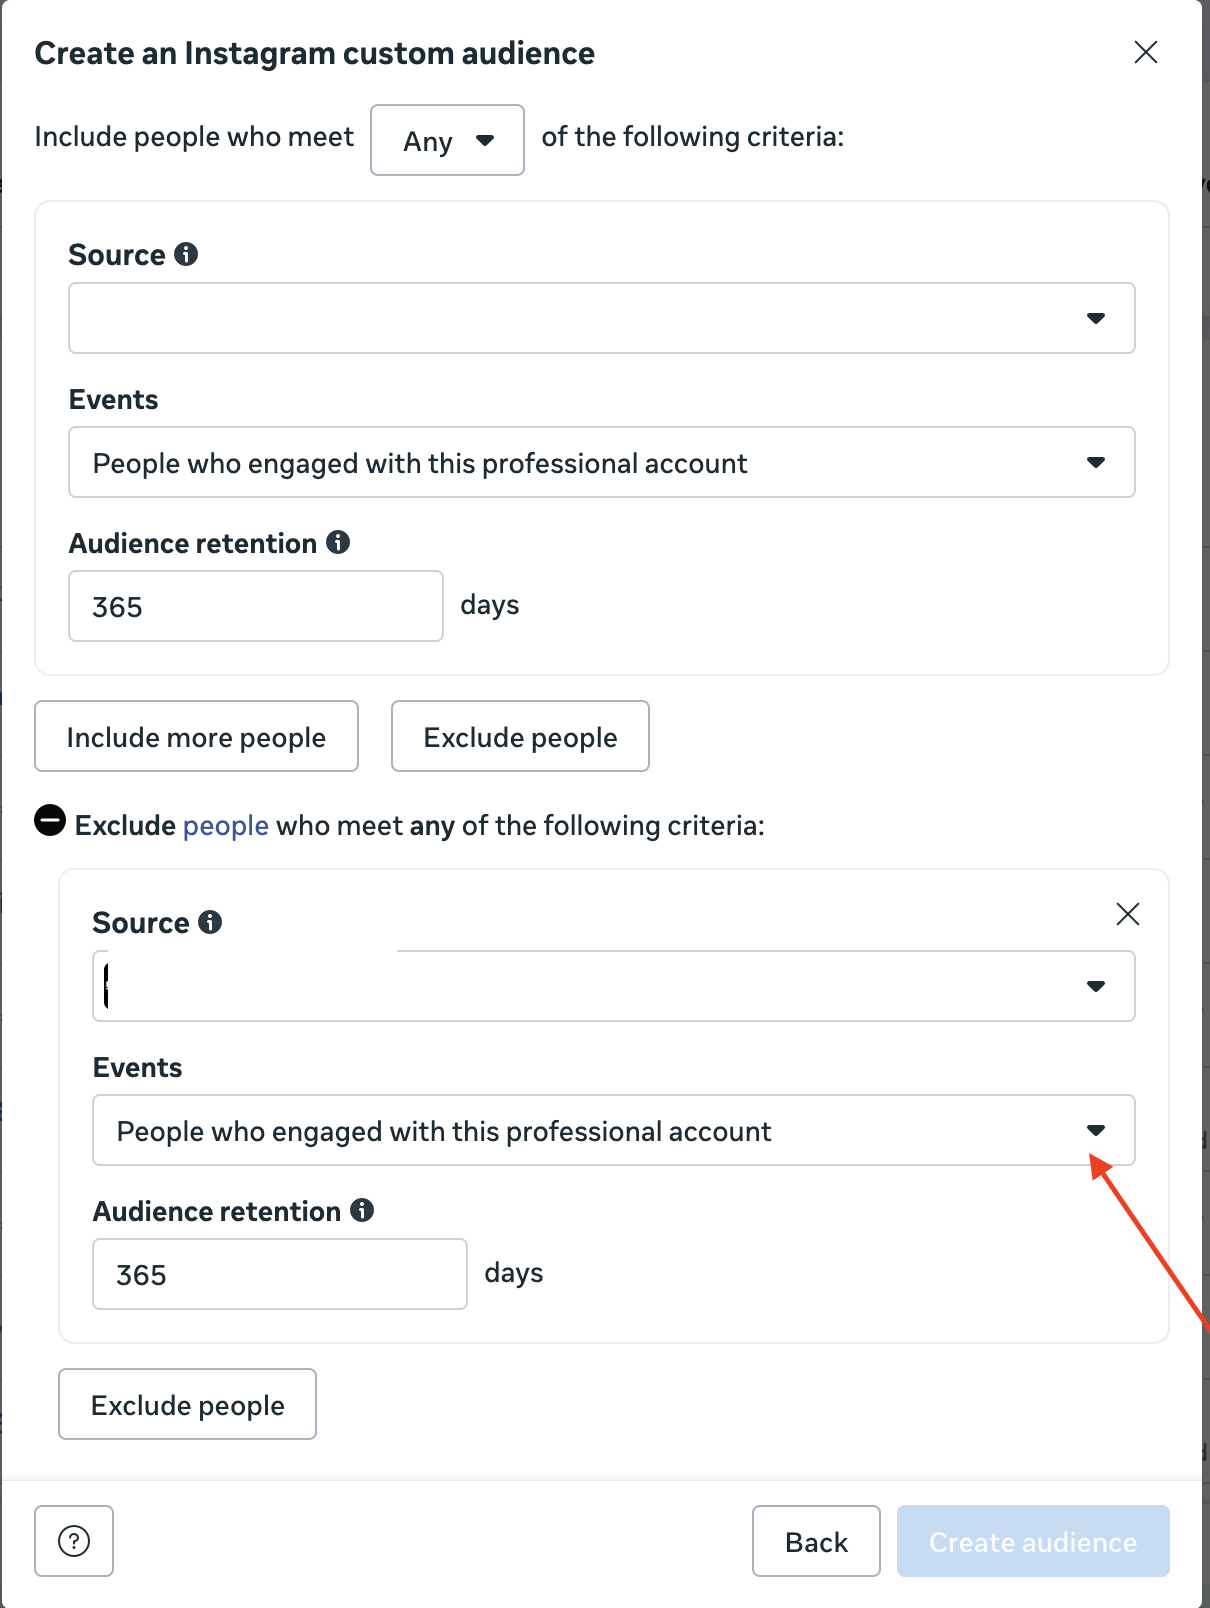Click the include Audience retention days field
1210x1608 pixels.
point(255,606)
